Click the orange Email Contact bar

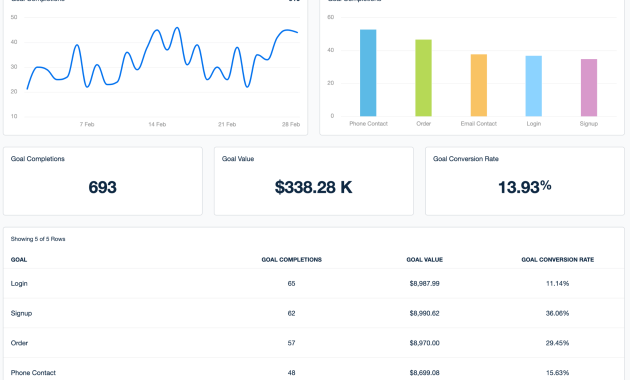point(479,85)
